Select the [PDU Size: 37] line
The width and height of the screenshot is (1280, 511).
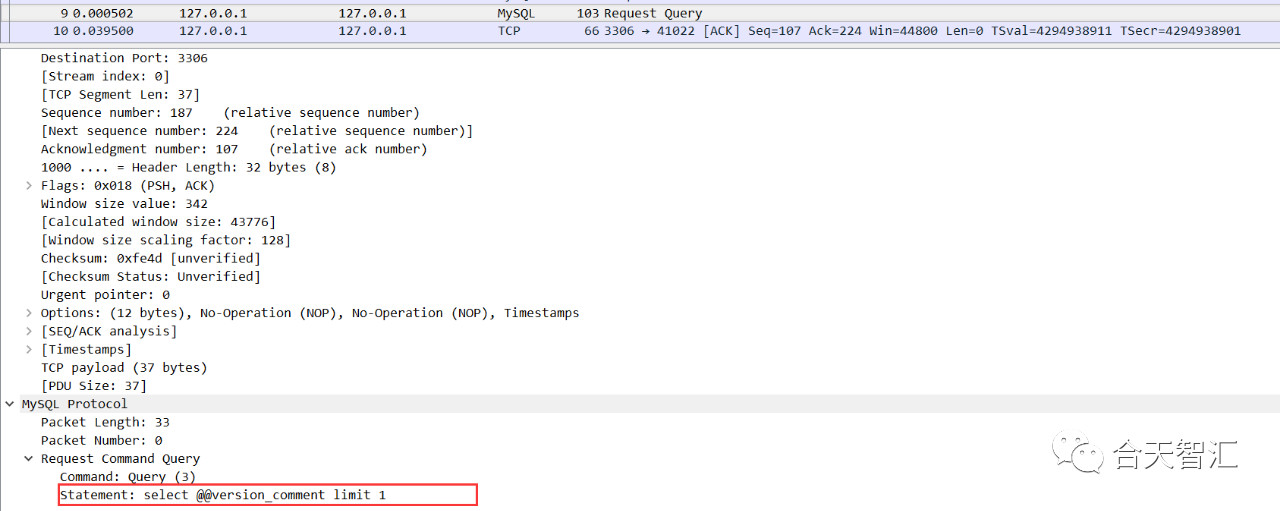(94, 386)
